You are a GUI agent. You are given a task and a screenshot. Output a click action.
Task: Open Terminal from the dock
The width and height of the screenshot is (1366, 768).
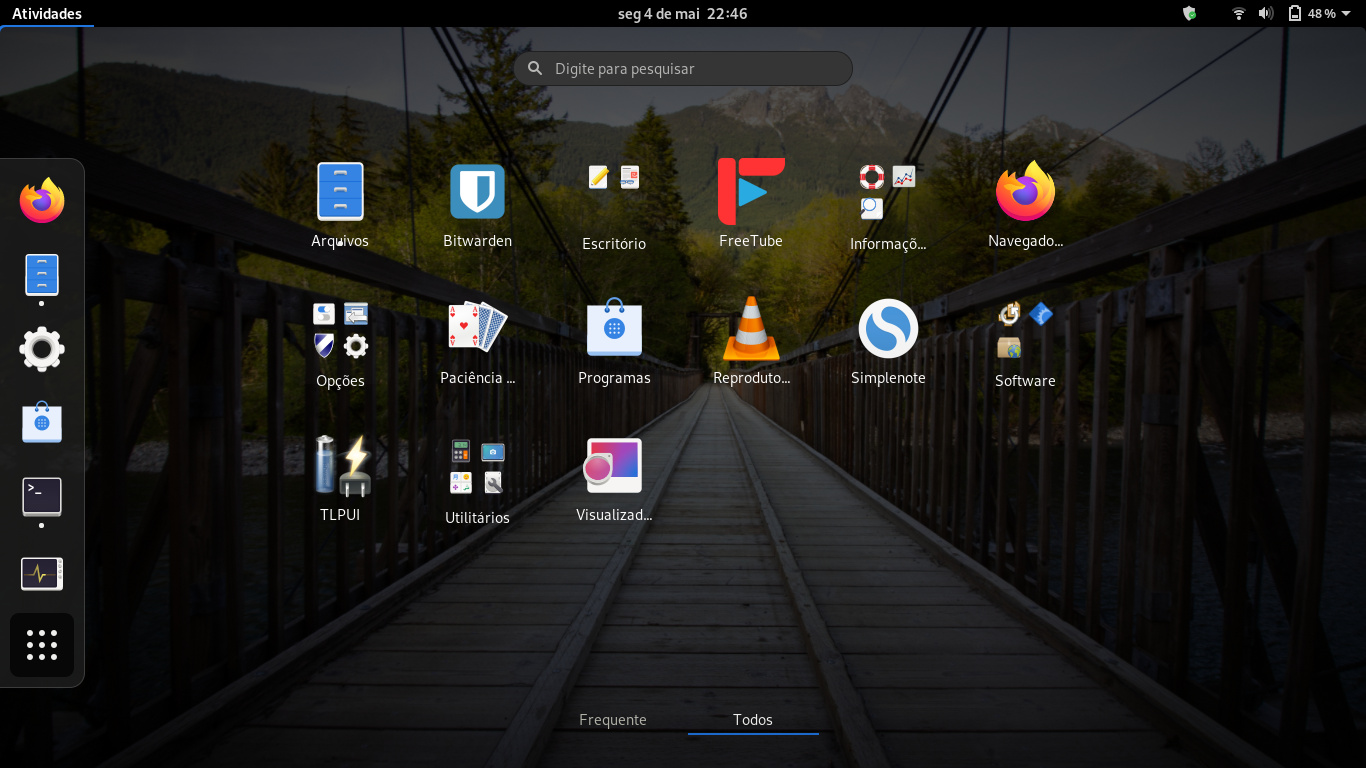pos(42,497)
